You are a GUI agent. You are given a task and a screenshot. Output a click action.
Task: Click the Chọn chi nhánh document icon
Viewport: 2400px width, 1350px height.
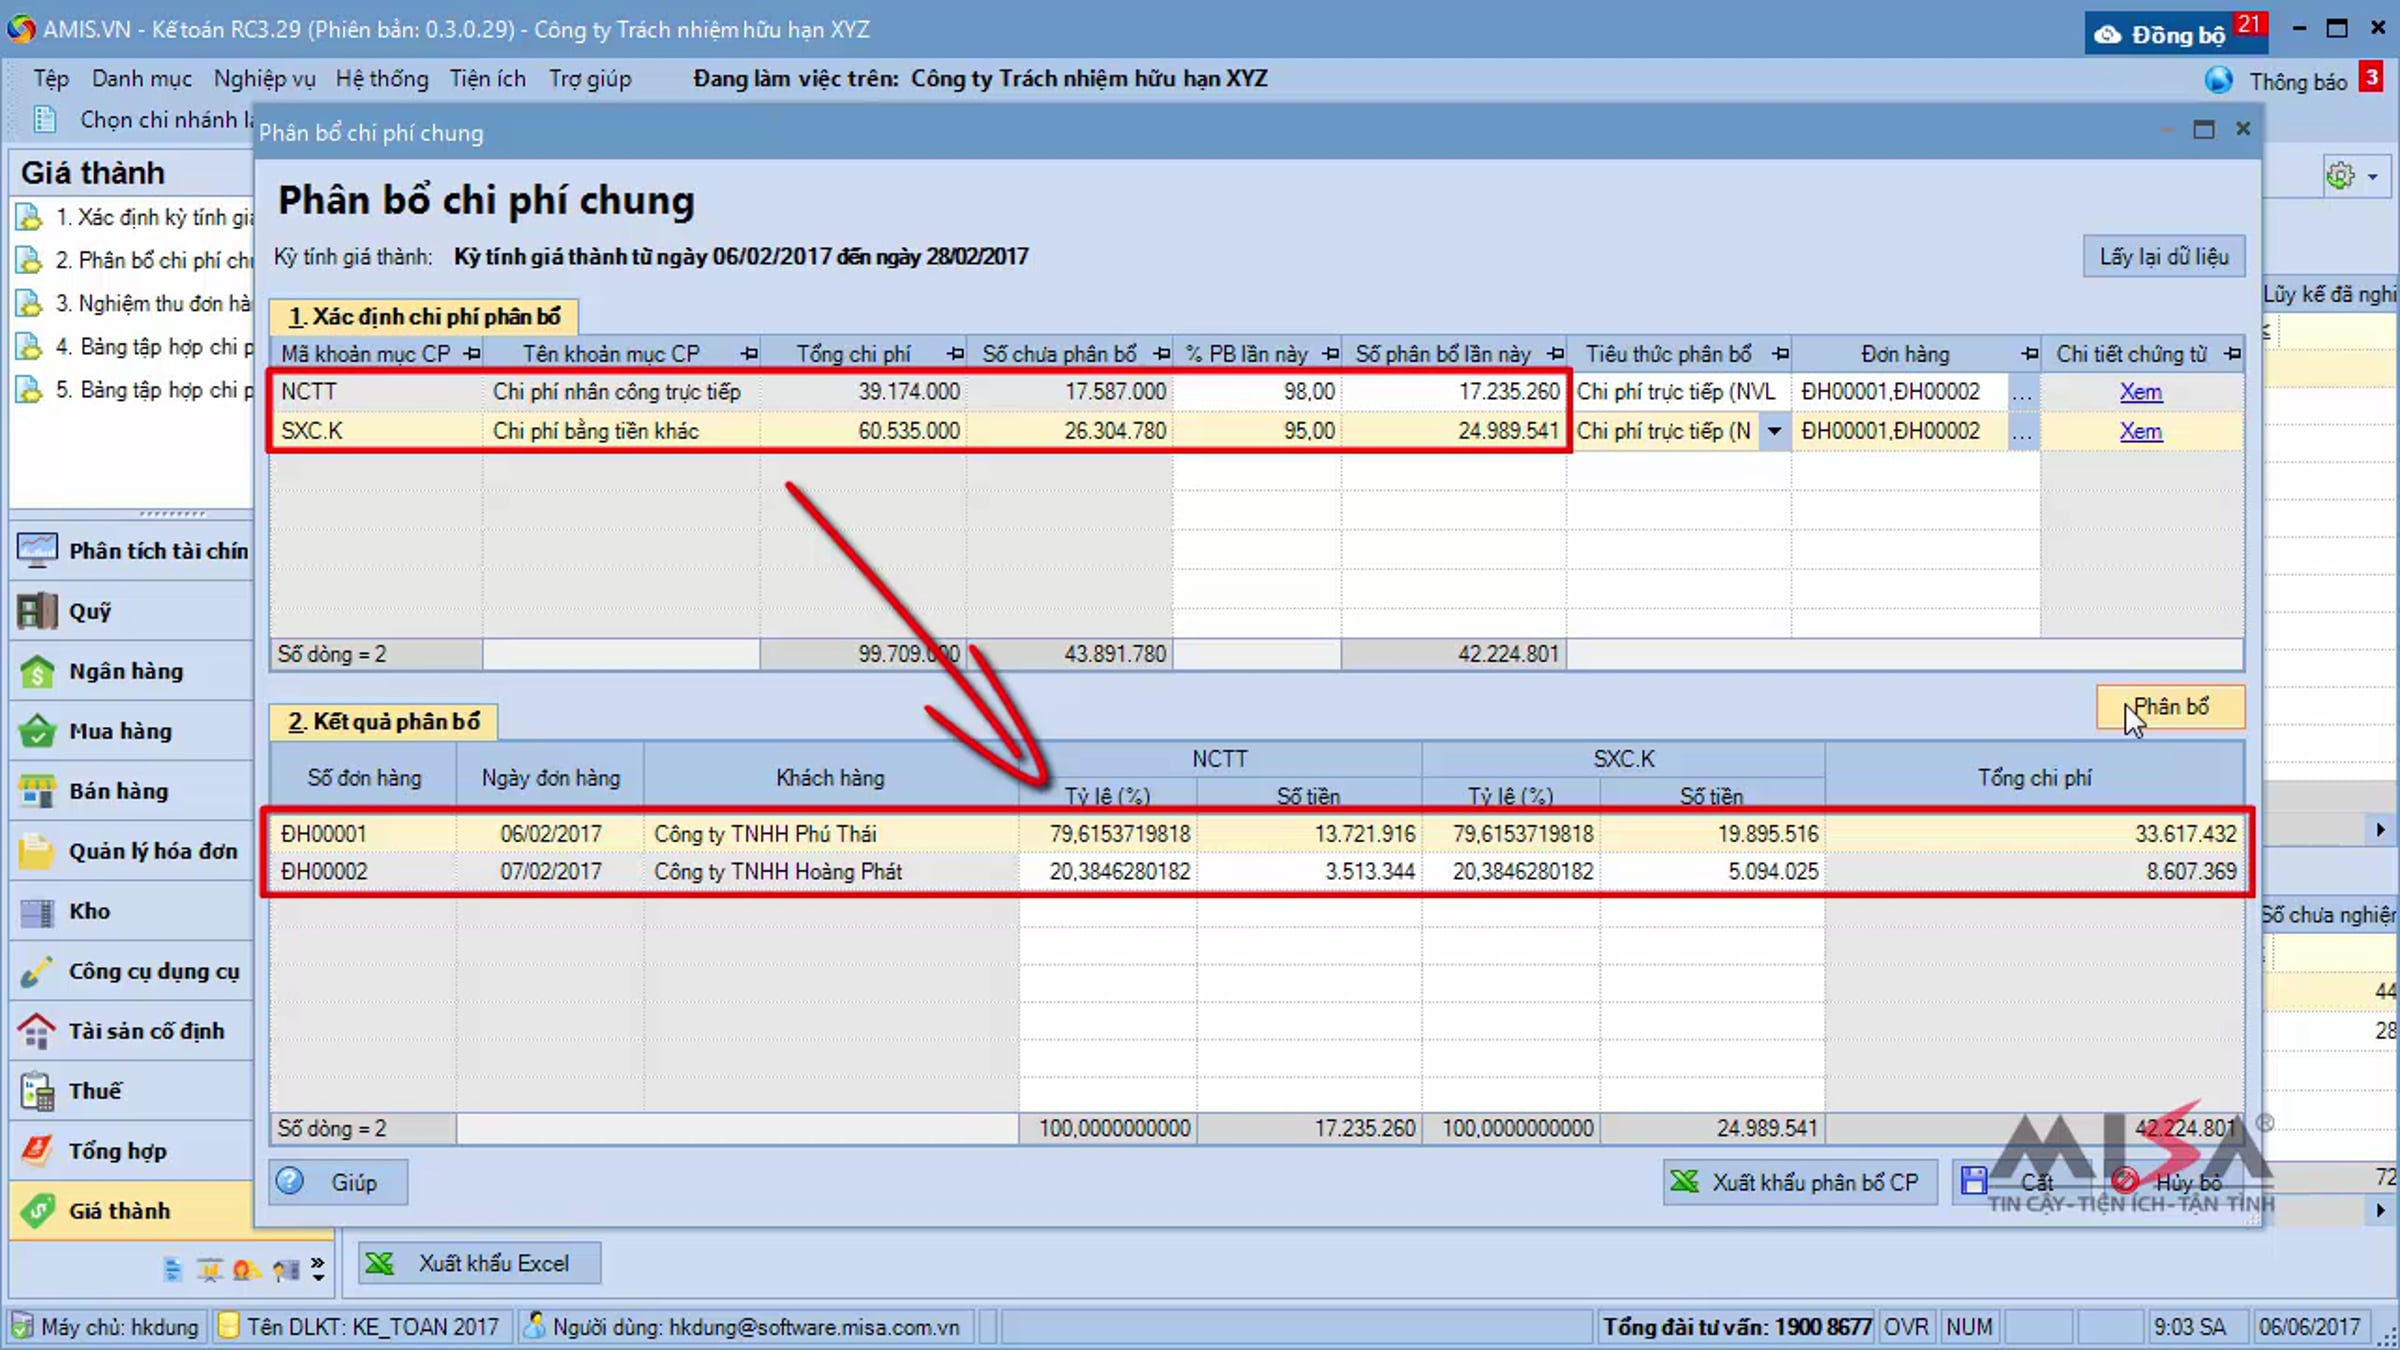45,120
